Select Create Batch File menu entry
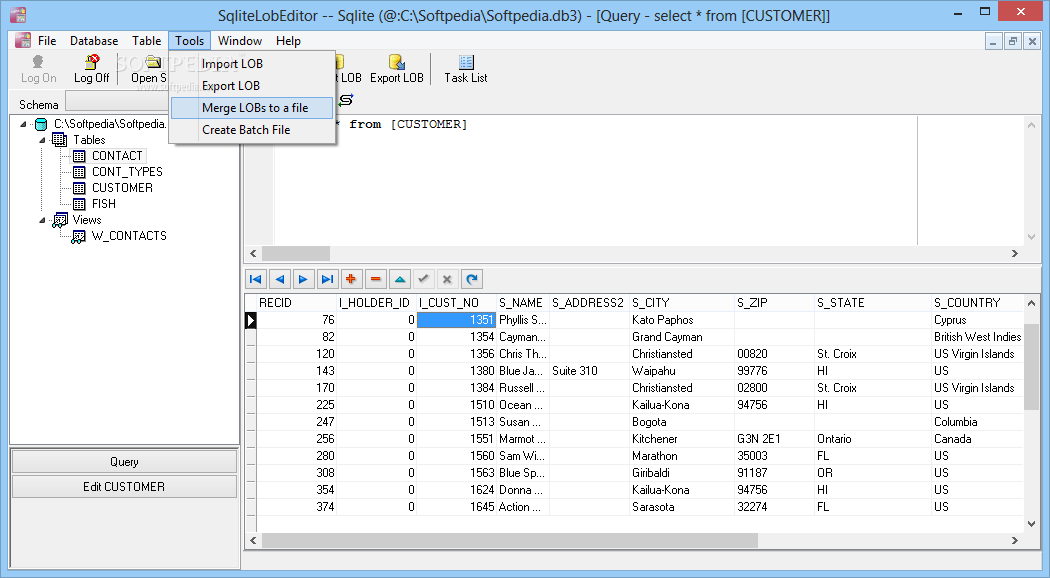1050x578 pixels. 252,130
